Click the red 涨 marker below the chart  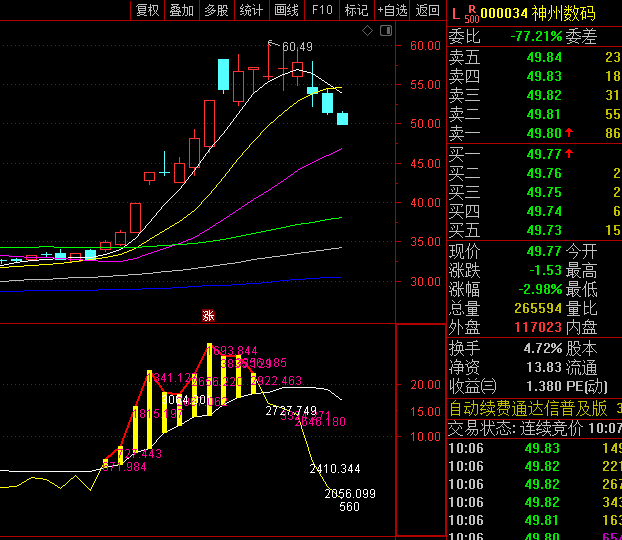tap(209, 316)
